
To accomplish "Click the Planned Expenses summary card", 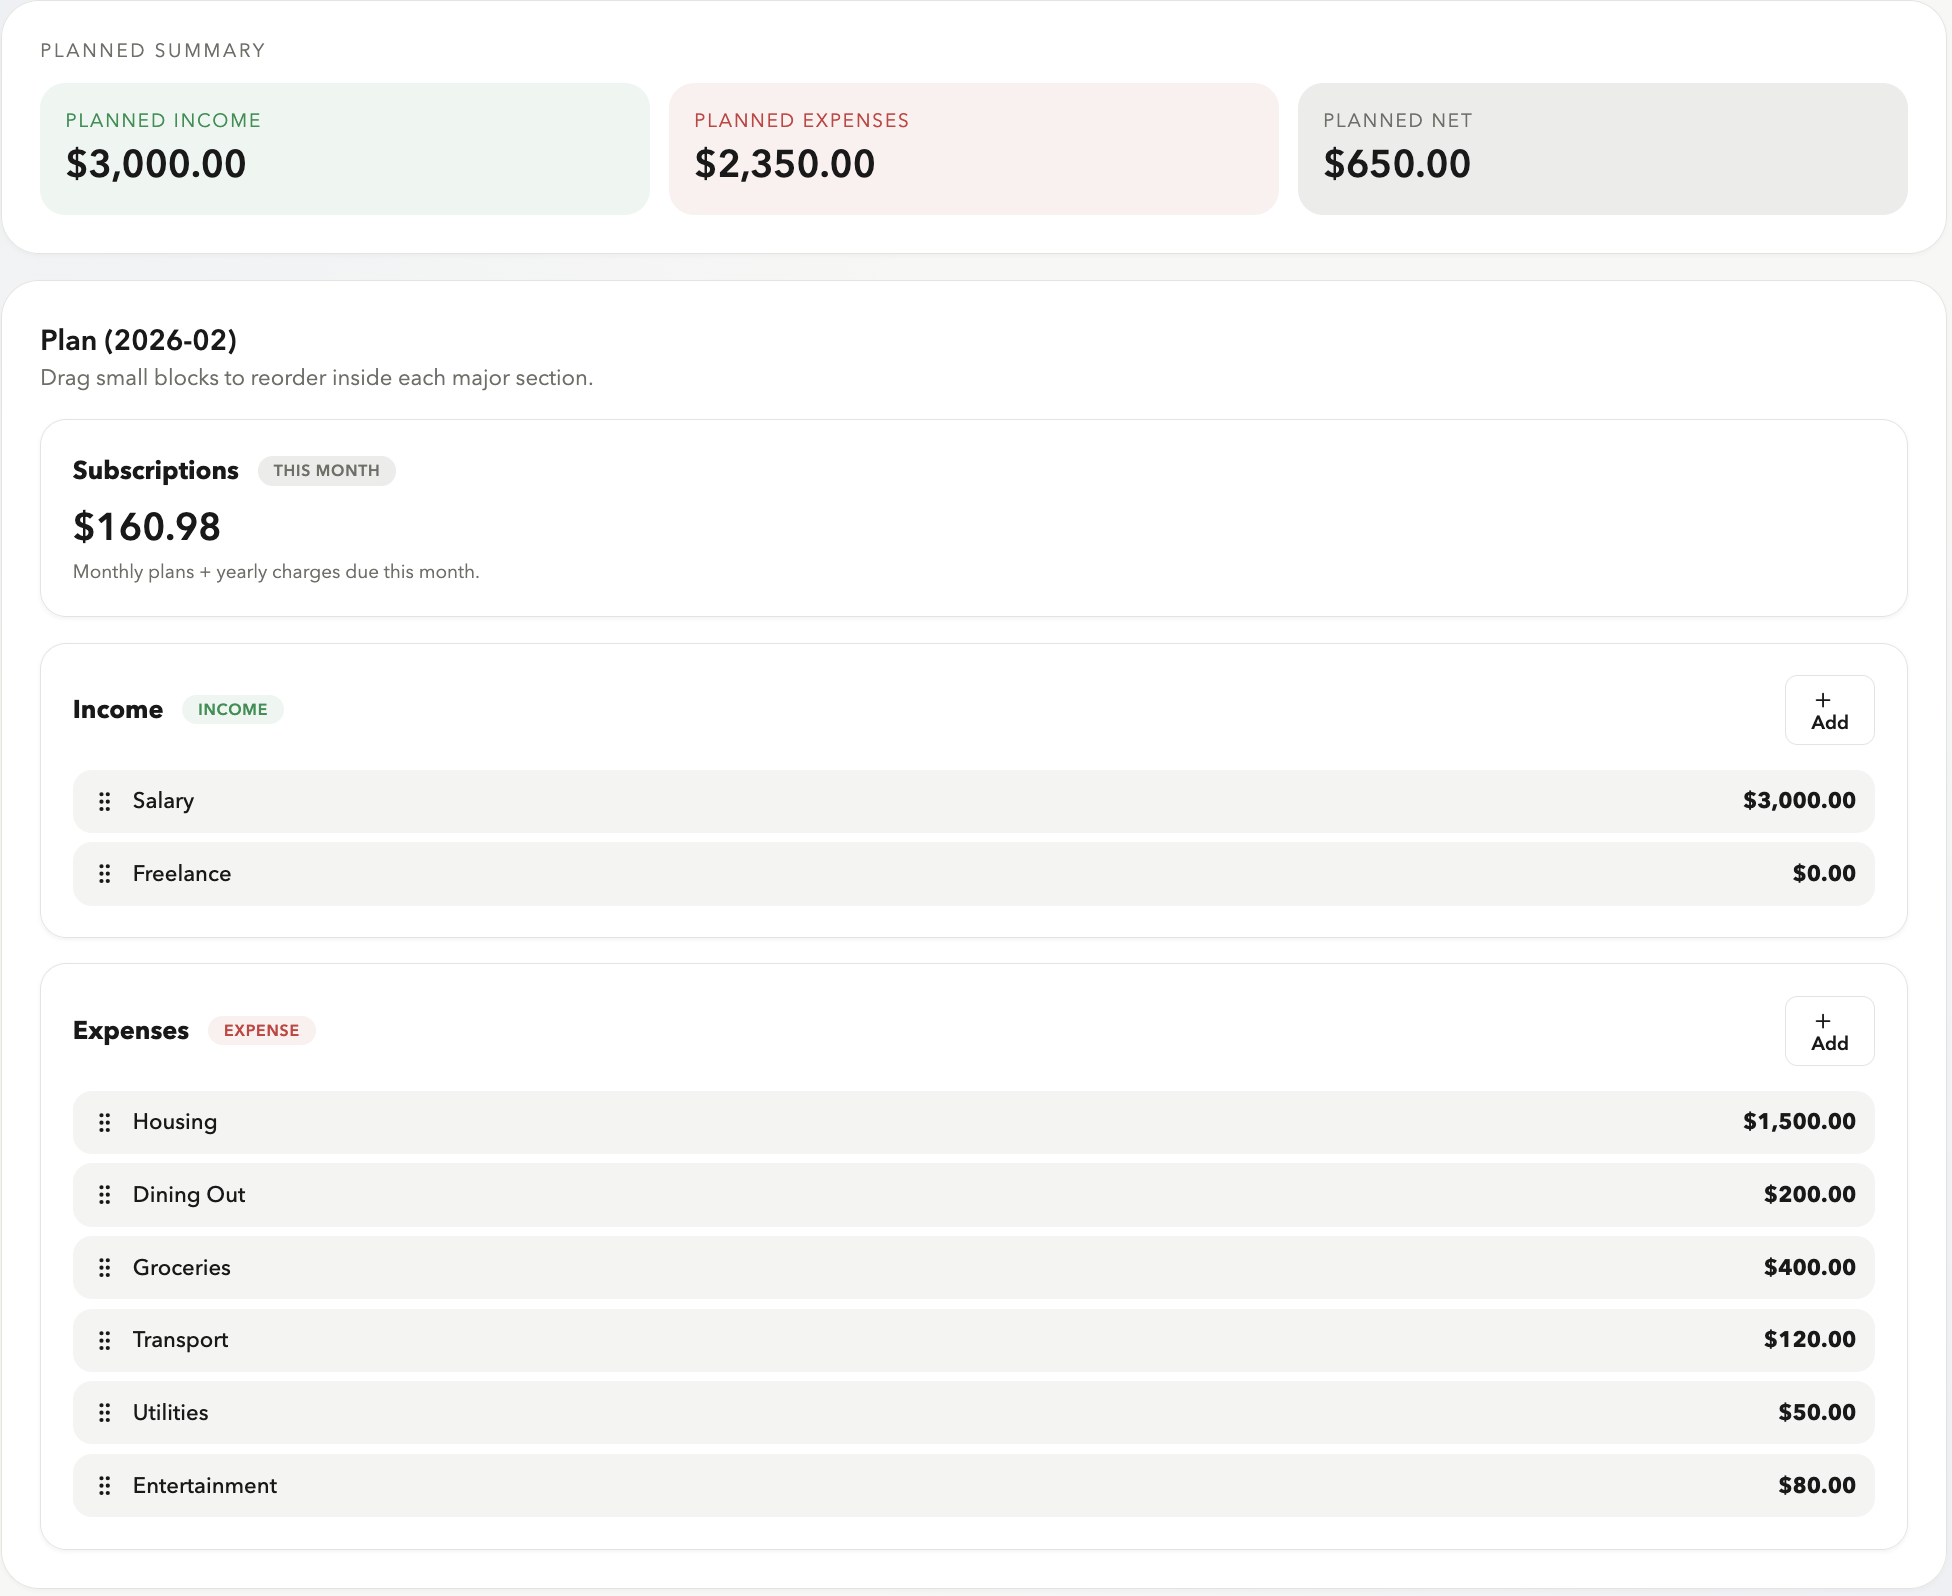I will point(974,148).
